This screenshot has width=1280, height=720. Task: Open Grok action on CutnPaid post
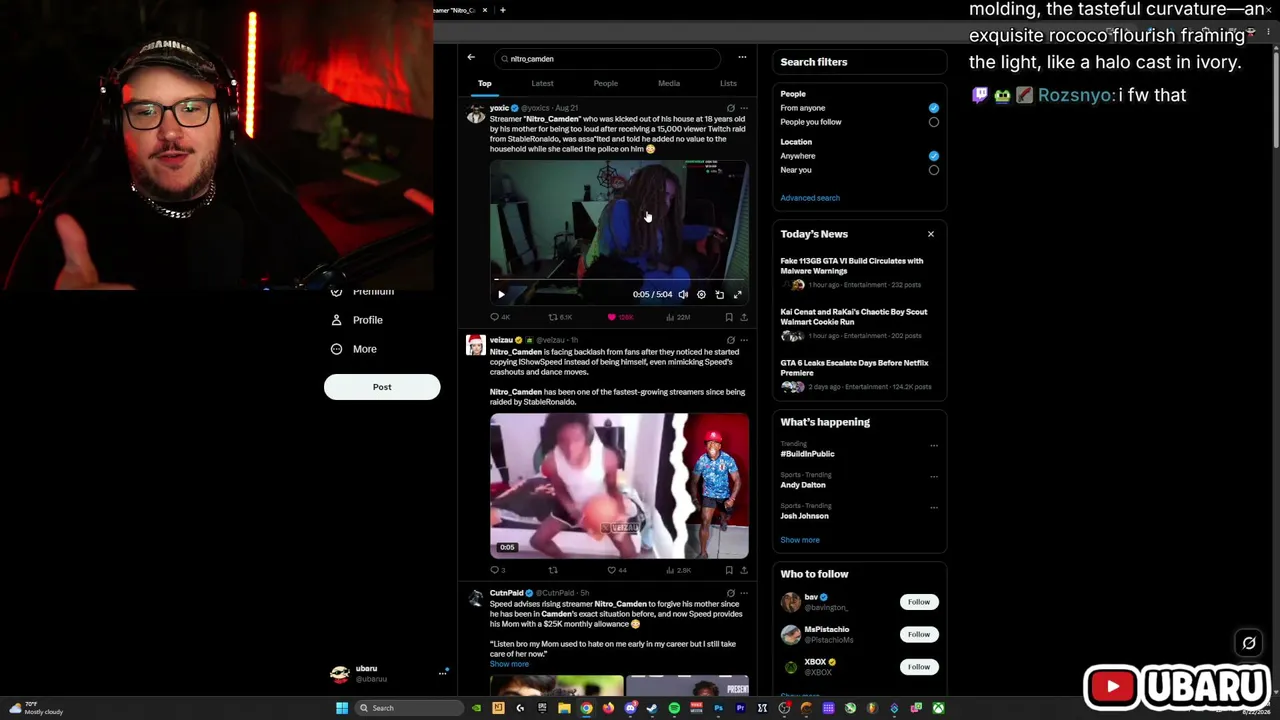point(730,593)
